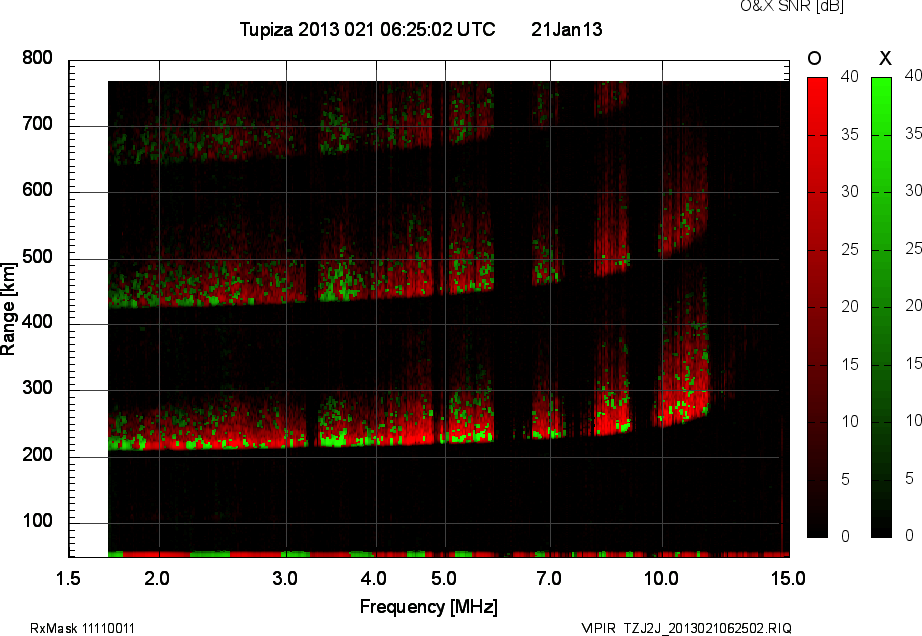Click the red O-mode SNR color bar
922x636 pixels.
pyautogui.click(x=817, y=307)
